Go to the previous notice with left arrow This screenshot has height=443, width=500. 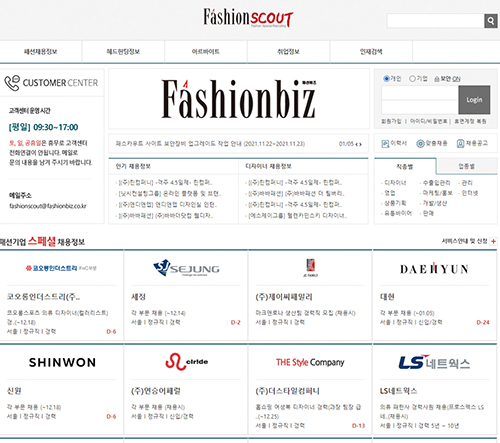pos(356,144)
